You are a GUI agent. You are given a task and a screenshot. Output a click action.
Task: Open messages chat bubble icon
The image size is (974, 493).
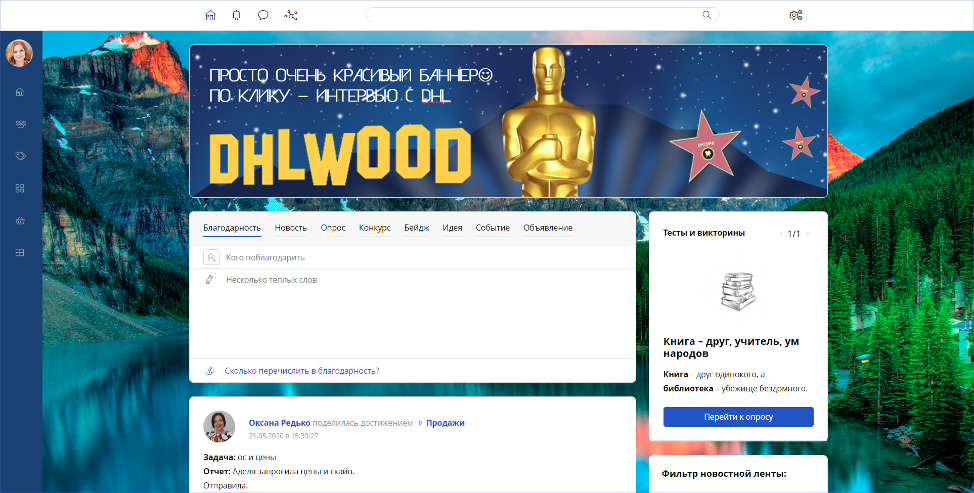pos(263,15)
